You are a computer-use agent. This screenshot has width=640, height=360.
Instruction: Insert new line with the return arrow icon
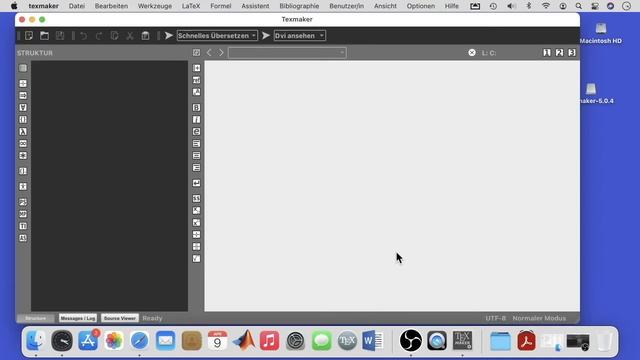[x=196, y=183]
